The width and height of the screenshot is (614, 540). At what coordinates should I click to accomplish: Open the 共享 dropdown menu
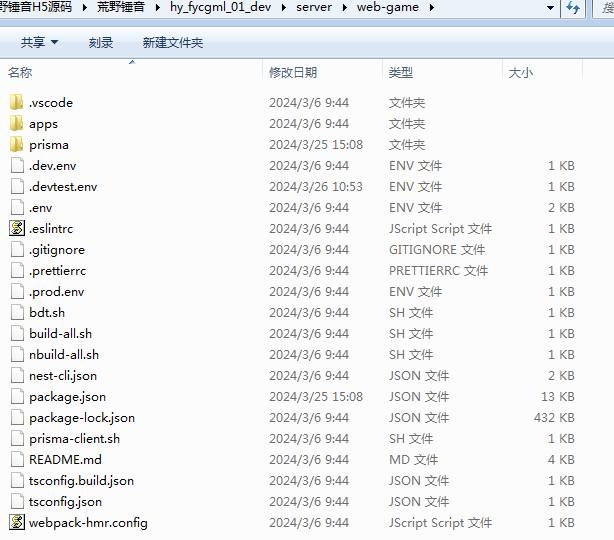[39, 43]
